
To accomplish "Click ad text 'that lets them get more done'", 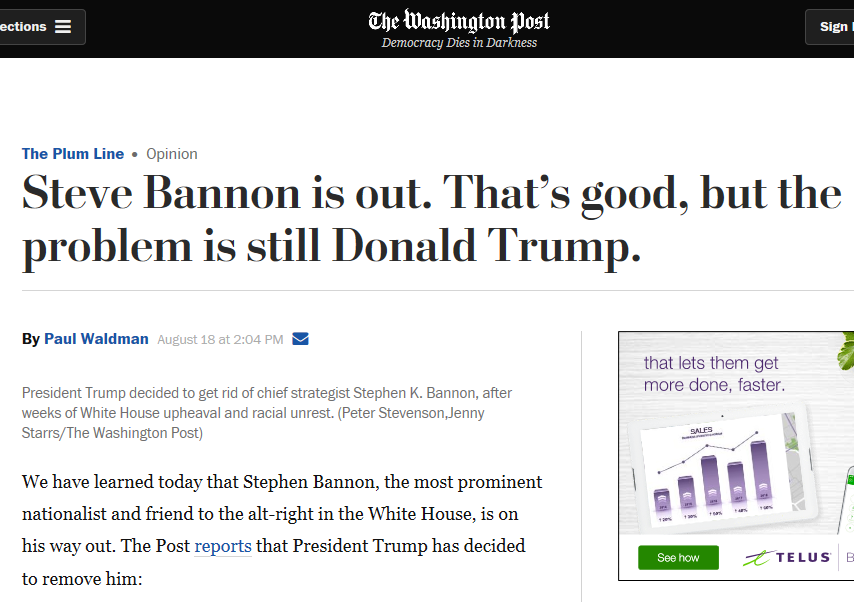I will click(x=714, y=374).
